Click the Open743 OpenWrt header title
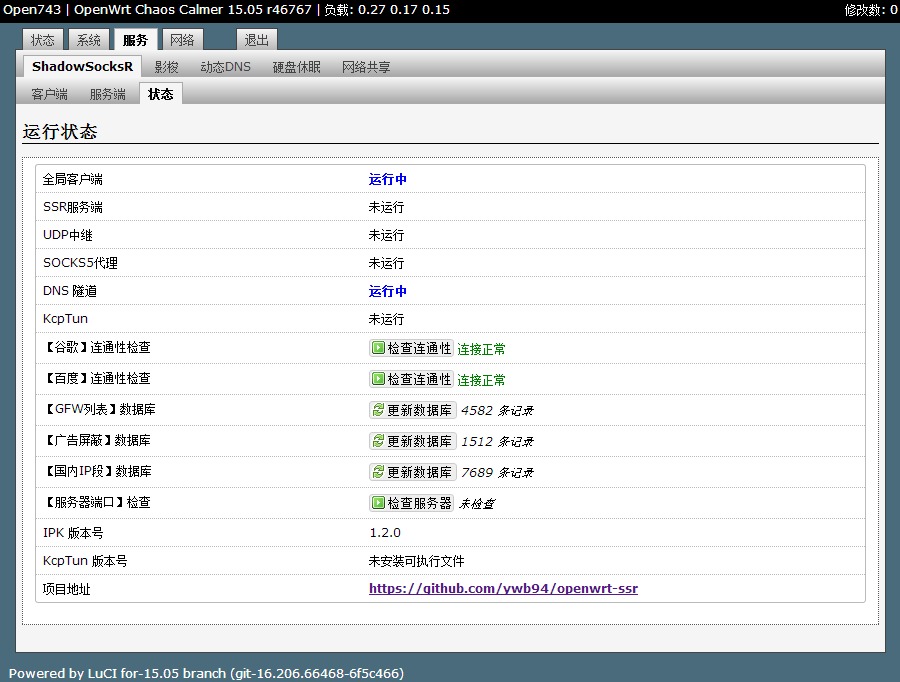This screenshot has height=682, width=900. pyautogui.click(x=157, y=10)
